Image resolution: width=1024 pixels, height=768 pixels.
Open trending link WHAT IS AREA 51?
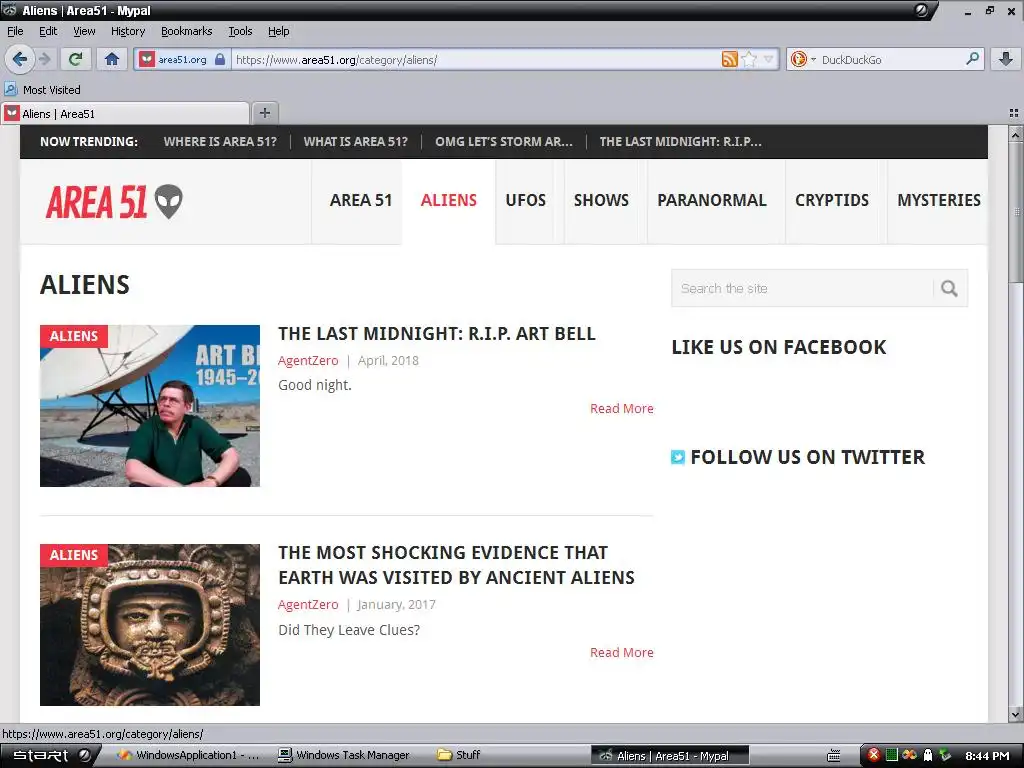tap(355, 142)
